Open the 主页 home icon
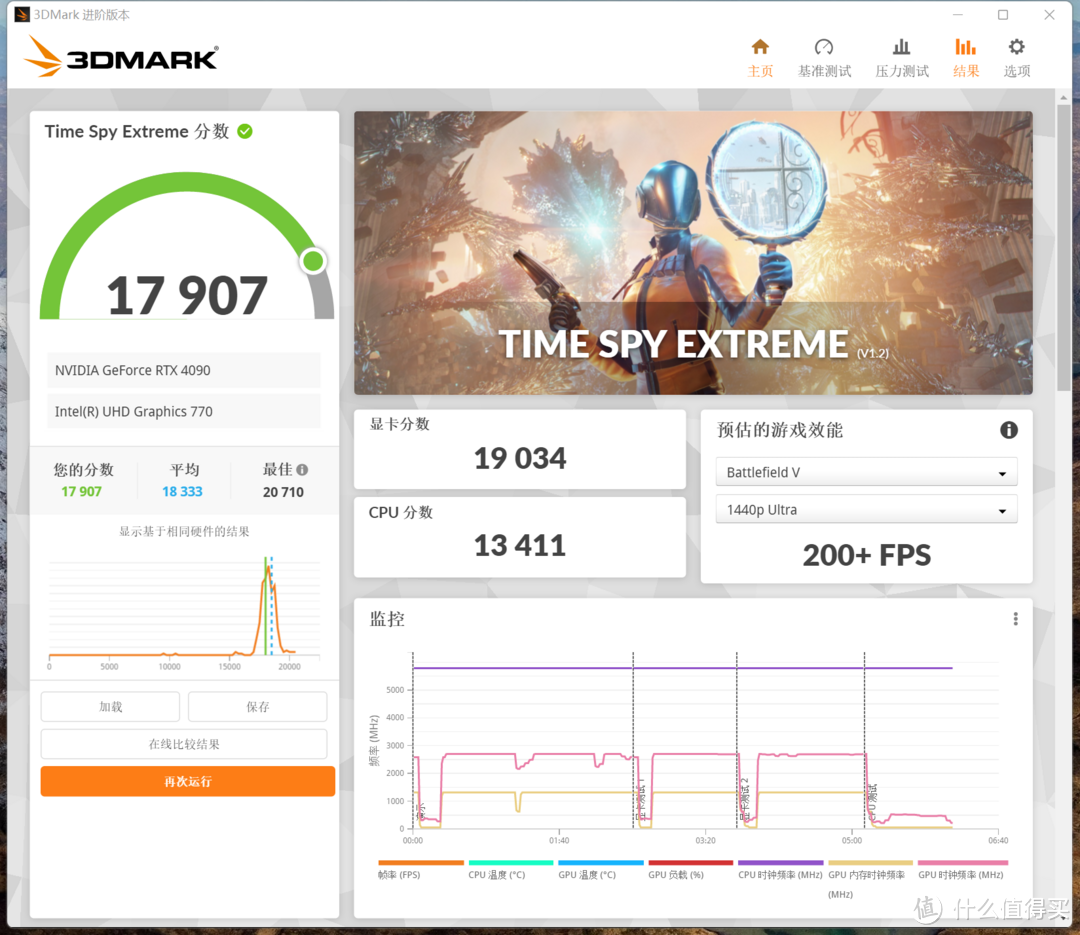Viewport: 1080px width, 935px height. (x=760, y=47)
